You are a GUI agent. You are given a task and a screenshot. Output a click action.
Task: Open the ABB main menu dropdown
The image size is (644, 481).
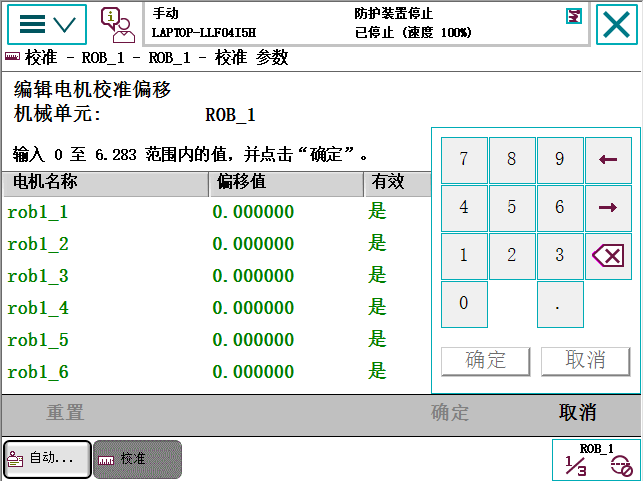47,24
